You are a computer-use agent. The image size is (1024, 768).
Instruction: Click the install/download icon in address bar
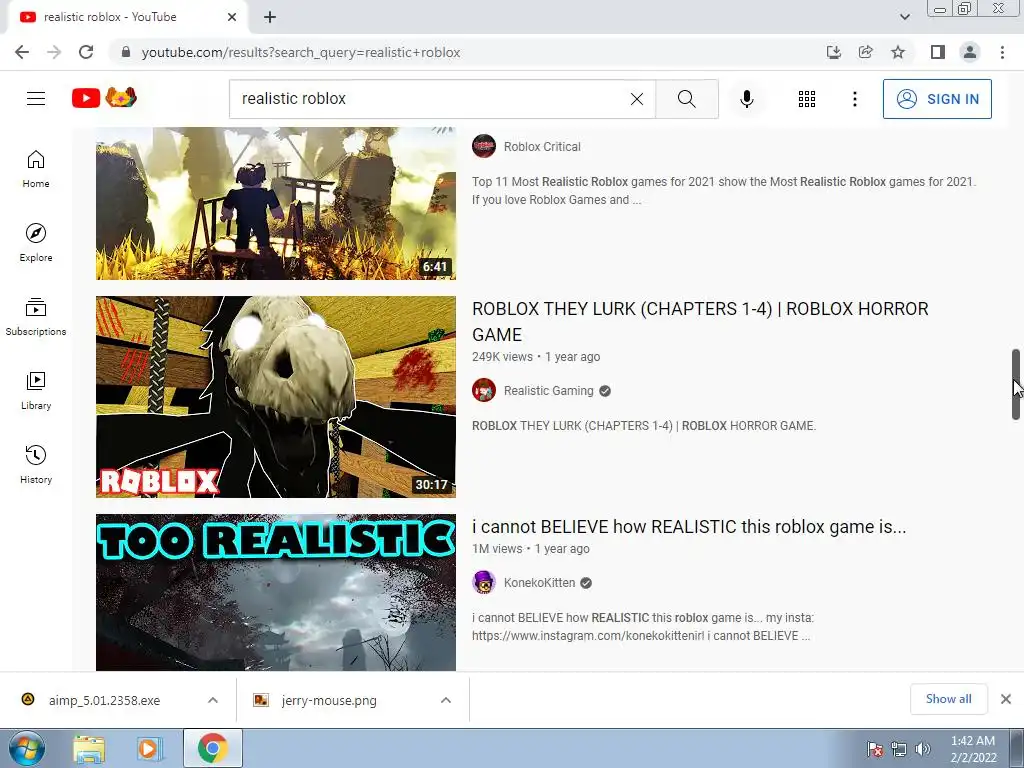click(x=834, y=52)
